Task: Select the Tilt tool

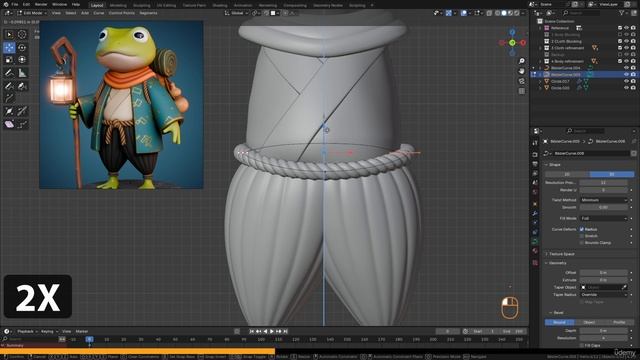Action: 22,111
